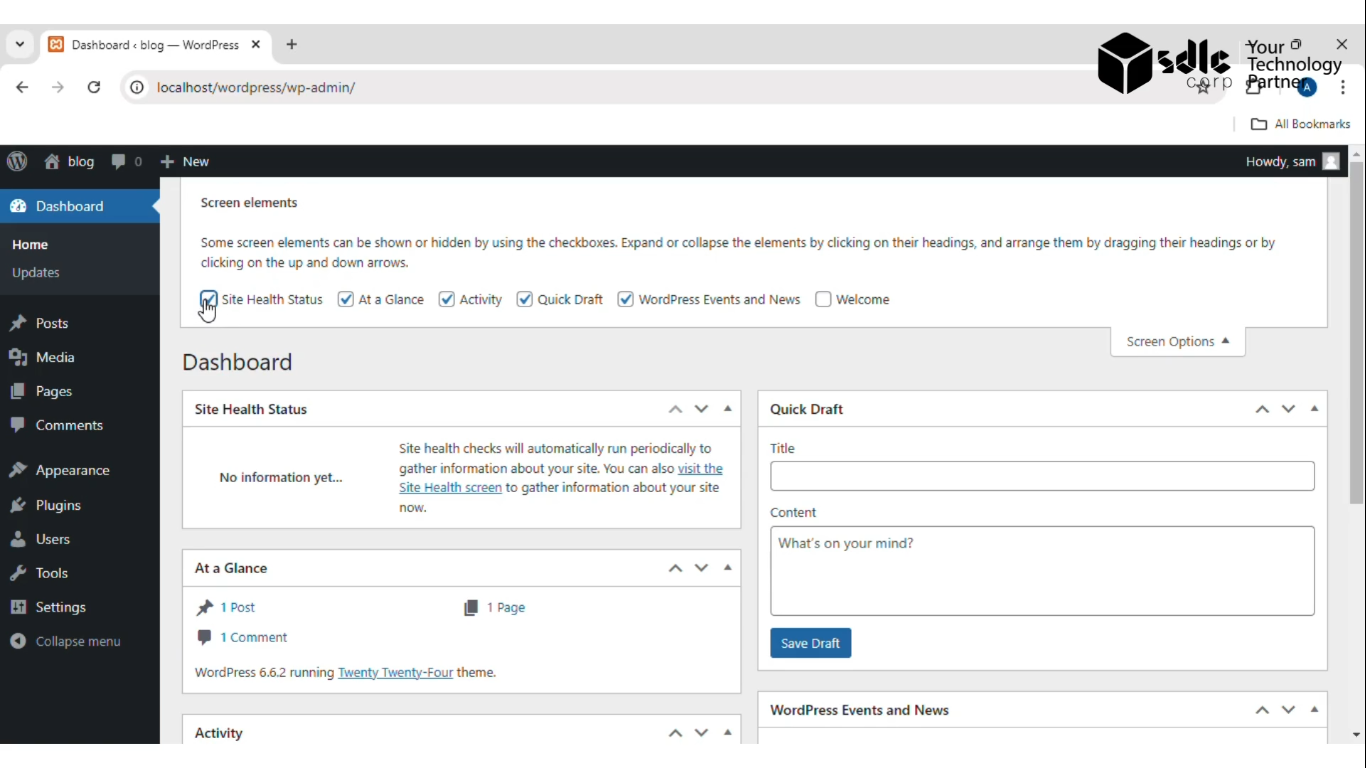Click the blog home icon in admin bar
The image size is (1366, 768).
click(x=52, y=161)
